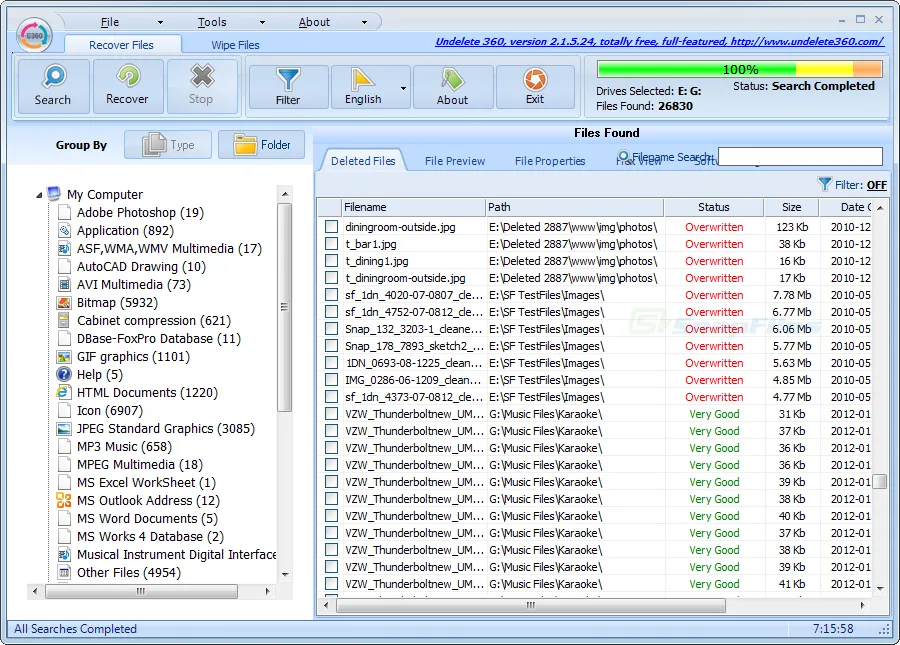Screen dimensions: 900x645
Task: Check the box for sf_1dn_4373-07-0812 file
Action: click(x=331, y=397)
